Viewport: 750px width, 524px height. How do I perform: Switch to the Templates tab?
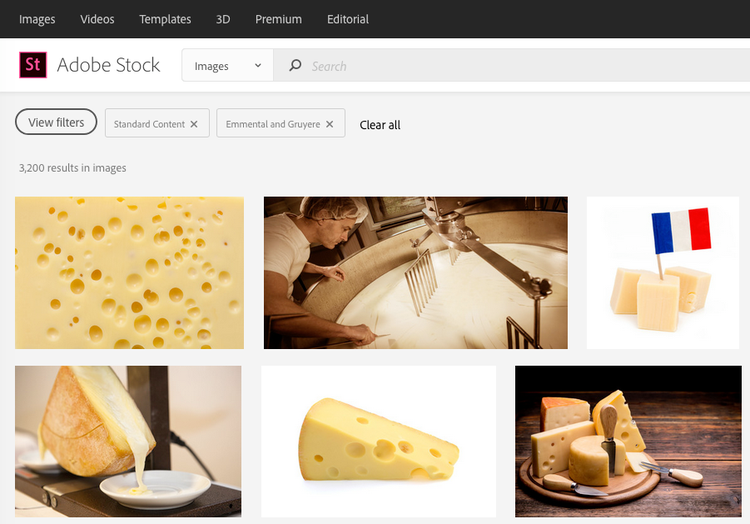[x=165, y=19]
